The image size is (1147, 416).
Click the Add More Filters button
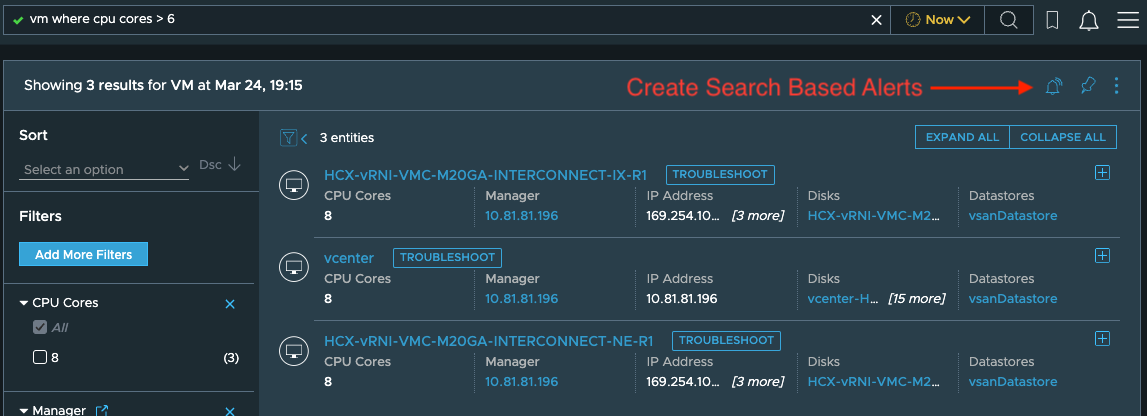point(83,254)
